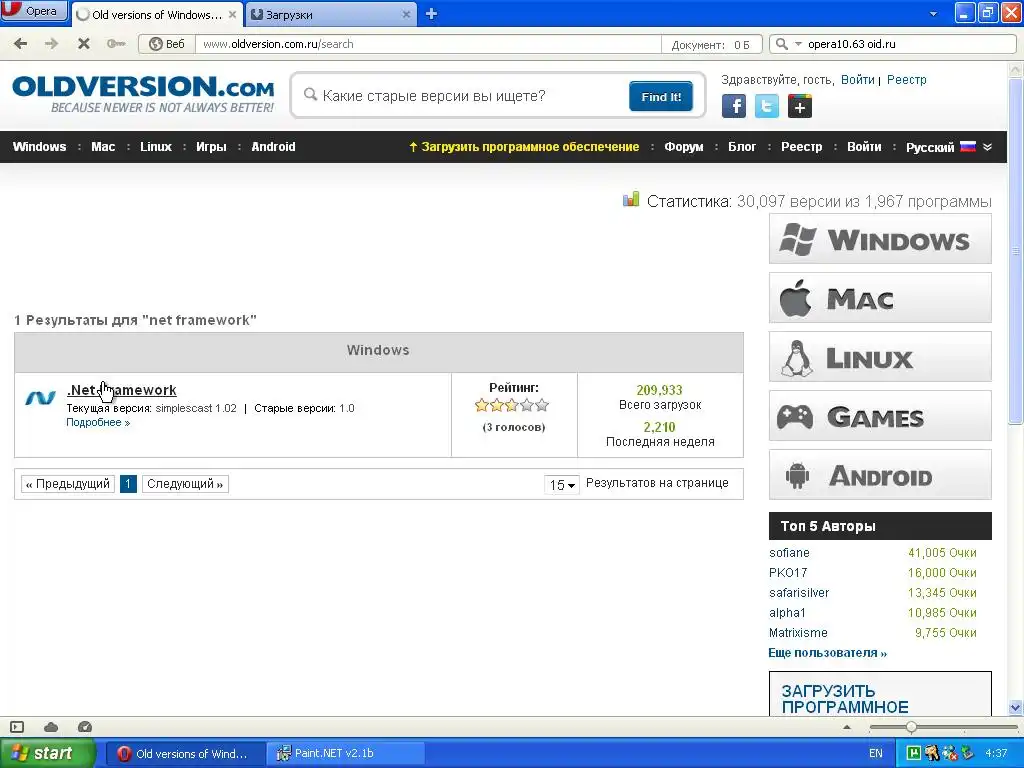Open the Twitter icon
Viewport: 1024px width, 768px height.
[x=767, y=106]
